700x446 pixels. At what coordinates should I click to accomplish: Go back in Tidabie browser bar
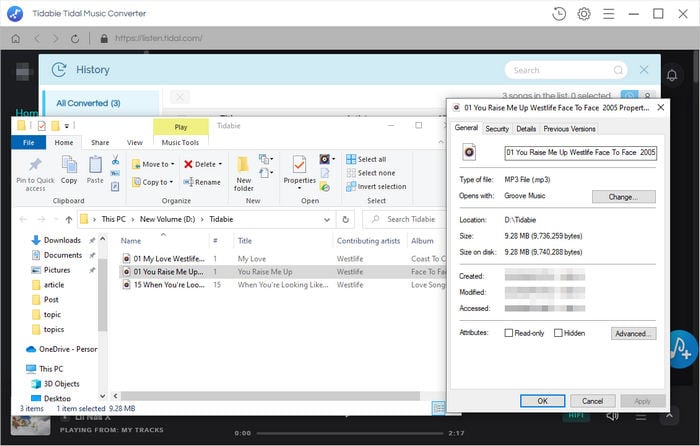(37, 39)
